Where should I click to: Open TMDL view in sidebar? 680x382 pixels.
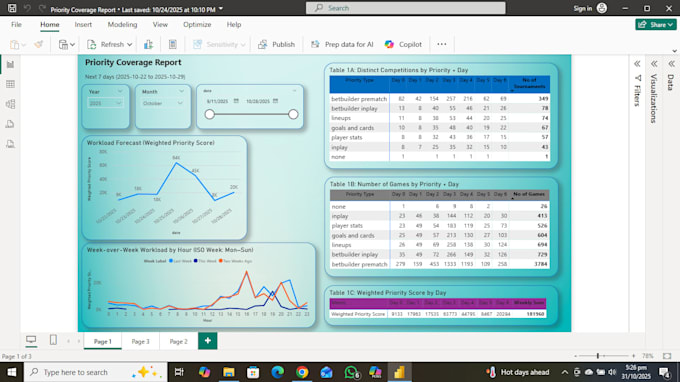(10, 144)
